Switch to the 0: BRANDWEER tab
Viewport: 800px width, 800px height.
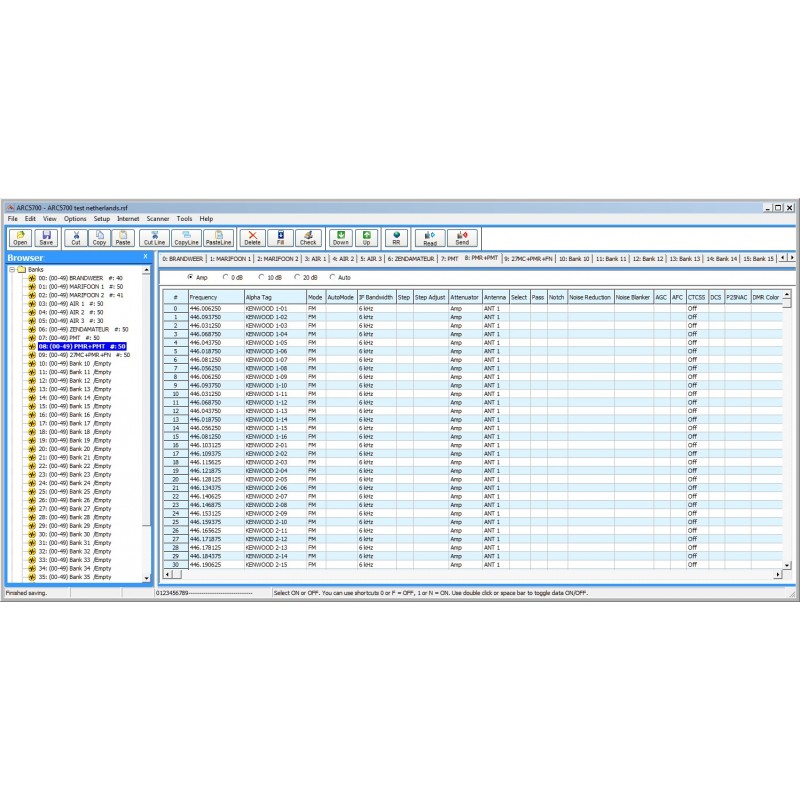[183, 259]
